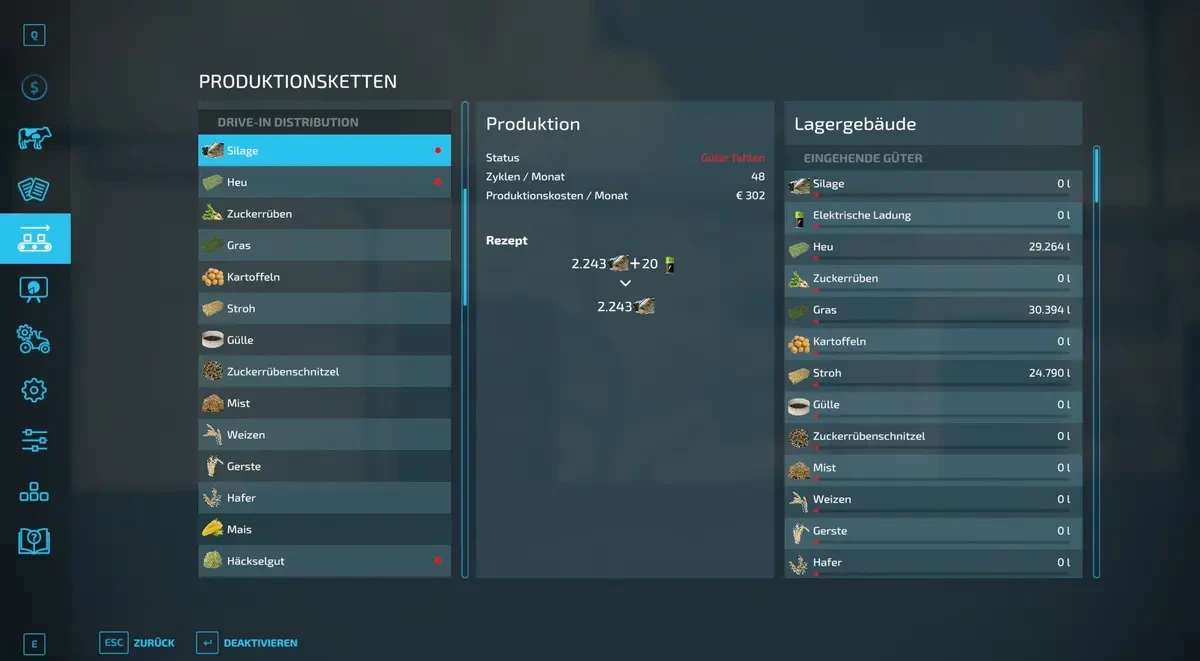Toggle the Häckselgut production red status dot
The image size is (1200, 661).
pyautogui.click(x=438, y=561)
